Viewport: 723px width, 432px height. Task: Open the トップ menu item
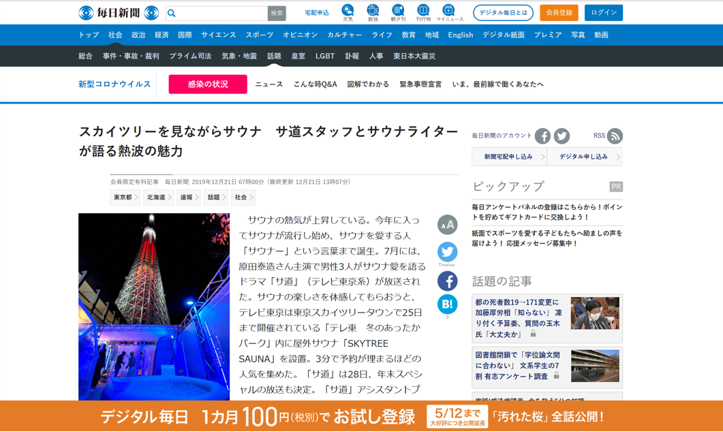[x=89, y=35]
